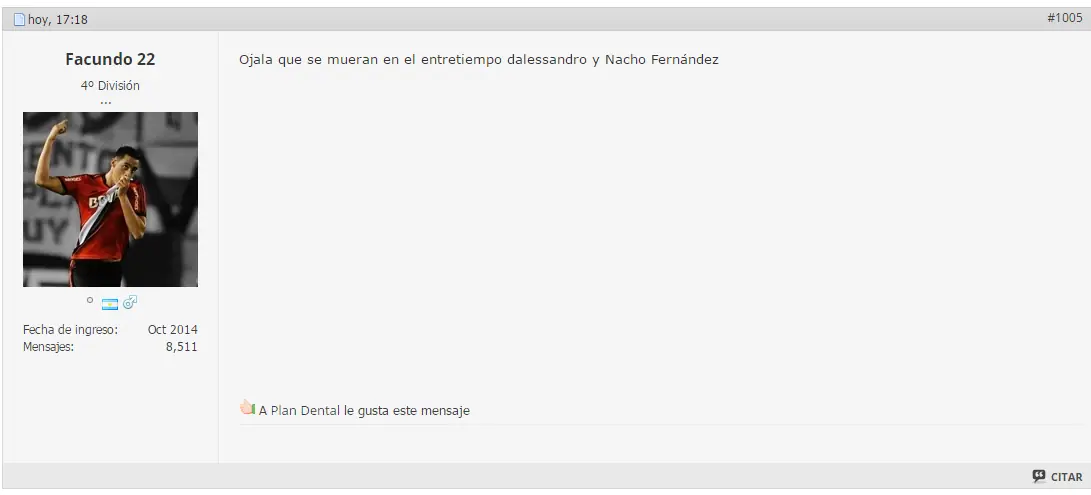Click the male gender symbol icon
The height and width of the screenshot is (495, 1091).
point(130,302)
